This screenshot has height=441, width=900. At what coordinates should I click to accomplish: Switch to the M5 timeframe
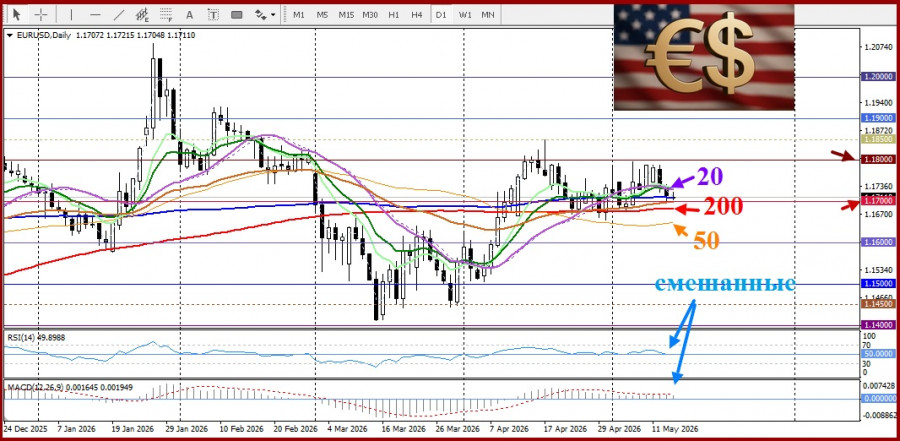tap(322, 15)
